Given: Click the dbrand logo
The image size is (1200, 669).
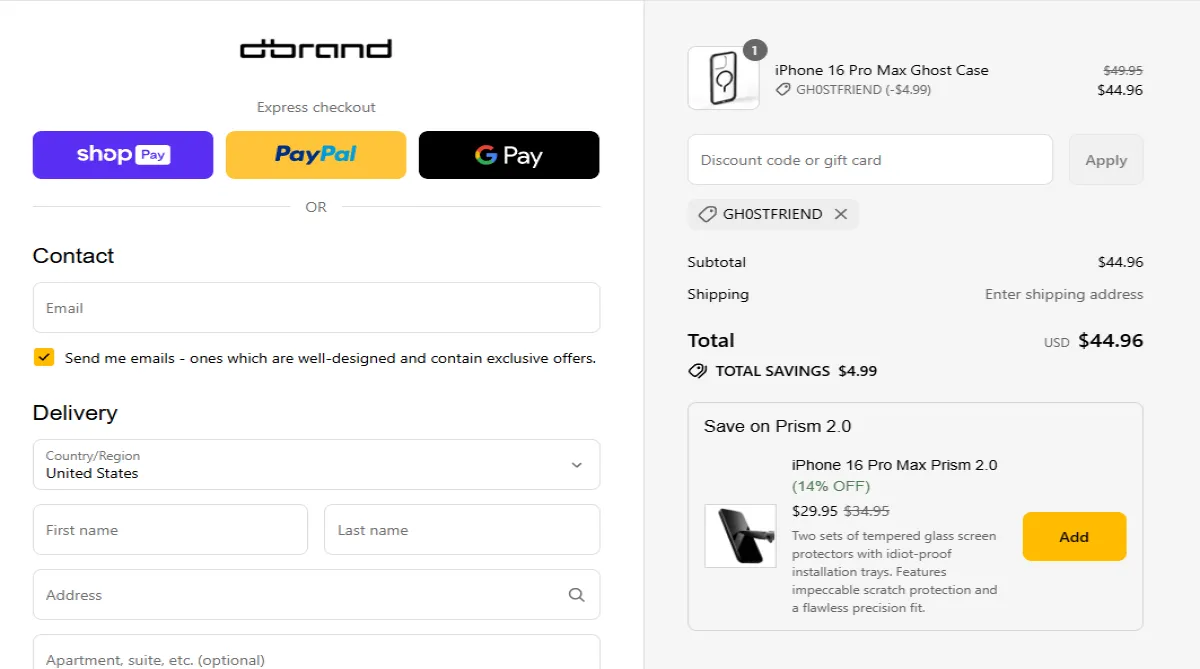Looking at the screenshot, I should click(x=316, y=48).
